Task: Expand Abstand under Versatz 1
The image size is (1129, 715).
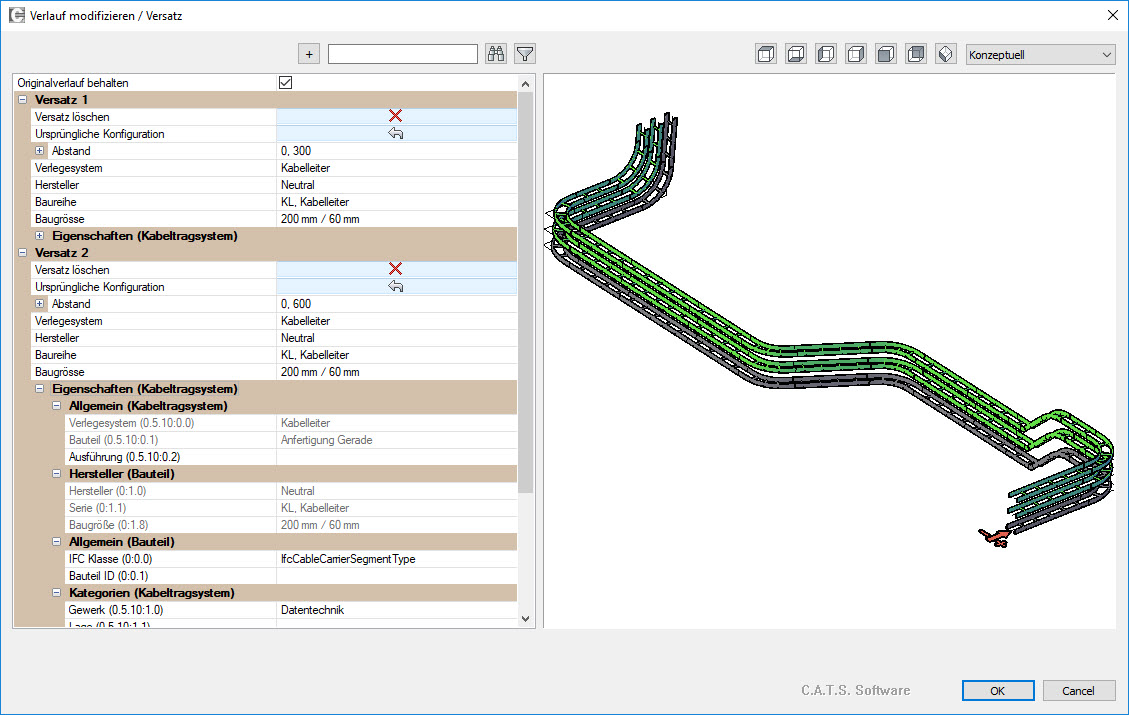Action: pyautogui.click(x=40, y=151)
